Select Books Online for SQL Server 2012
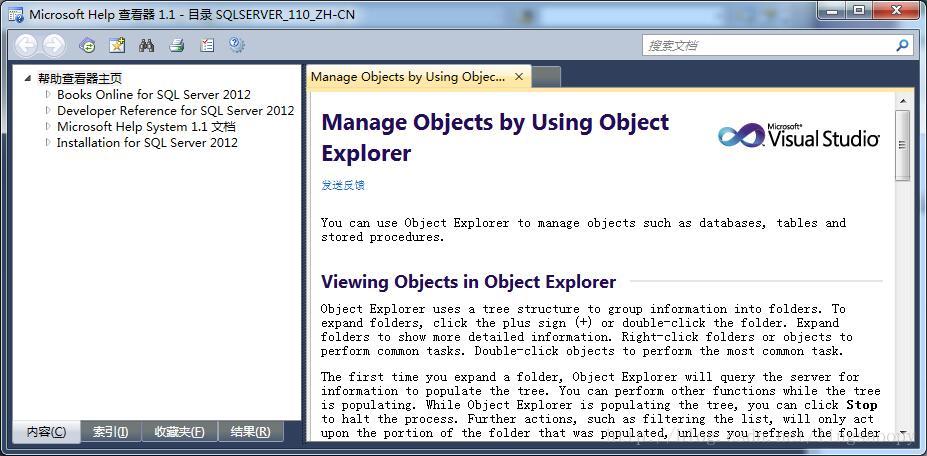Image resolution: width=927 pixels, height=456 pixels. [154, 95]
